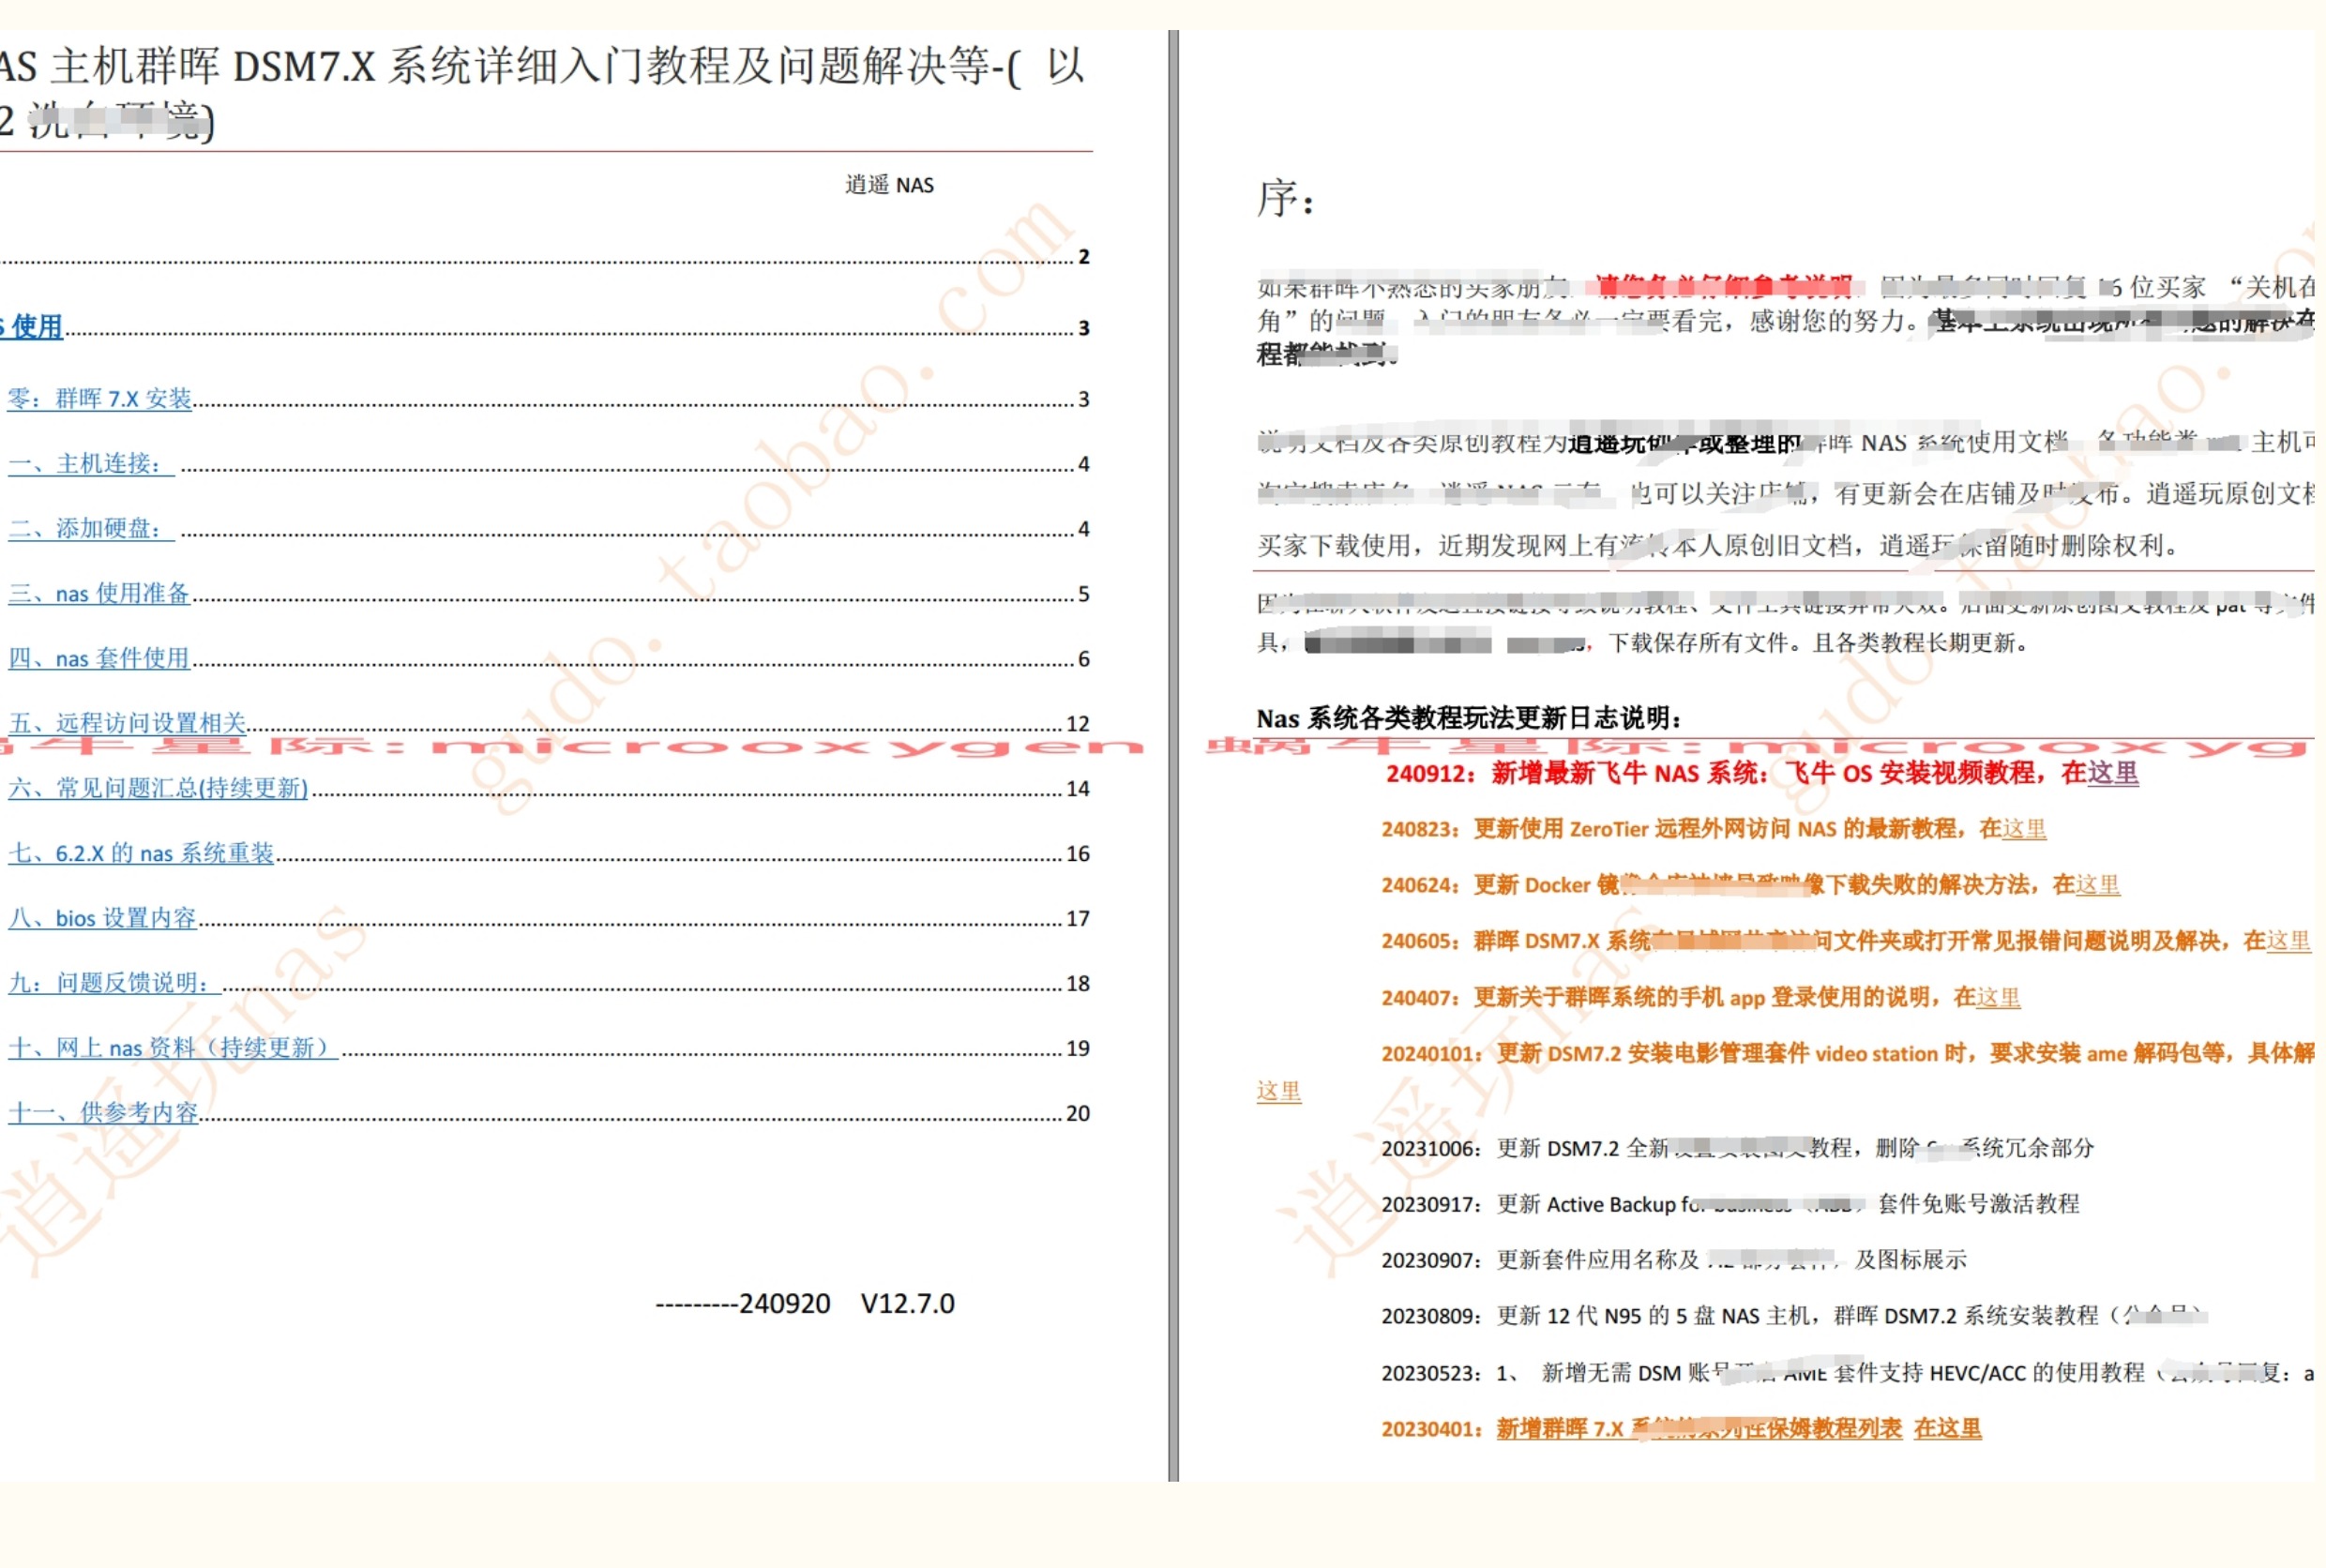Go to 七、6.2.X 的 nas 系统重装 link

[141, 854]
